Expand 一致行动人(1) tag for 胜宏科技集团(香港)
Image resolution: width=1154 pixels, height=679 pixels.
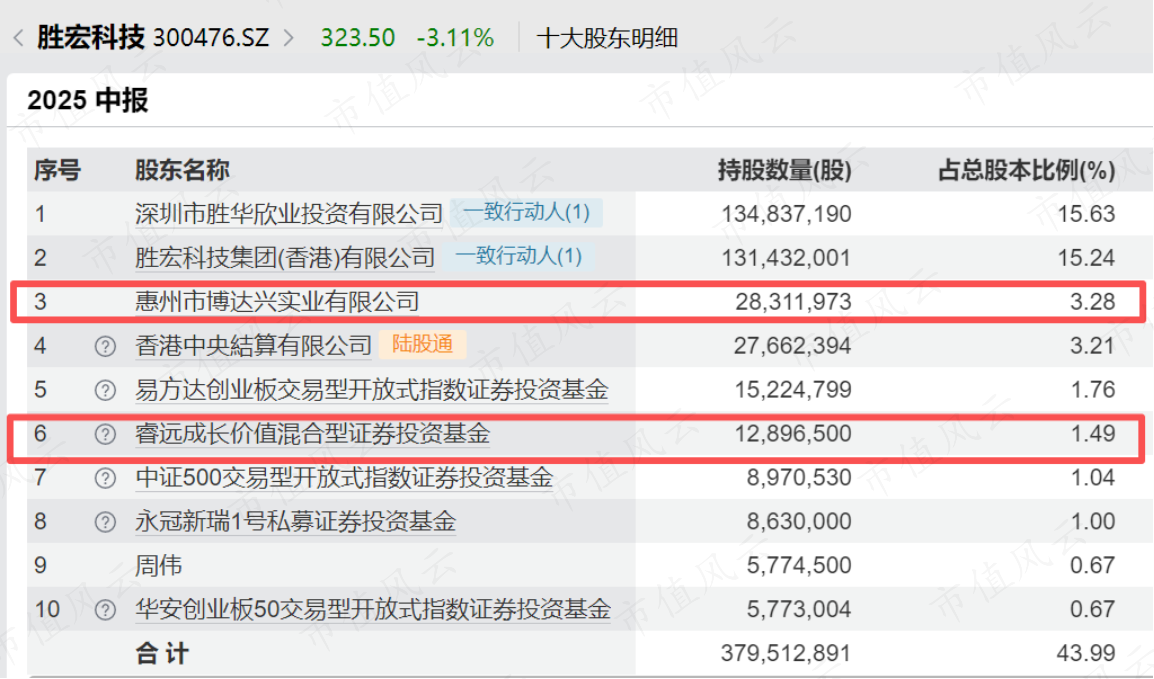518,256
